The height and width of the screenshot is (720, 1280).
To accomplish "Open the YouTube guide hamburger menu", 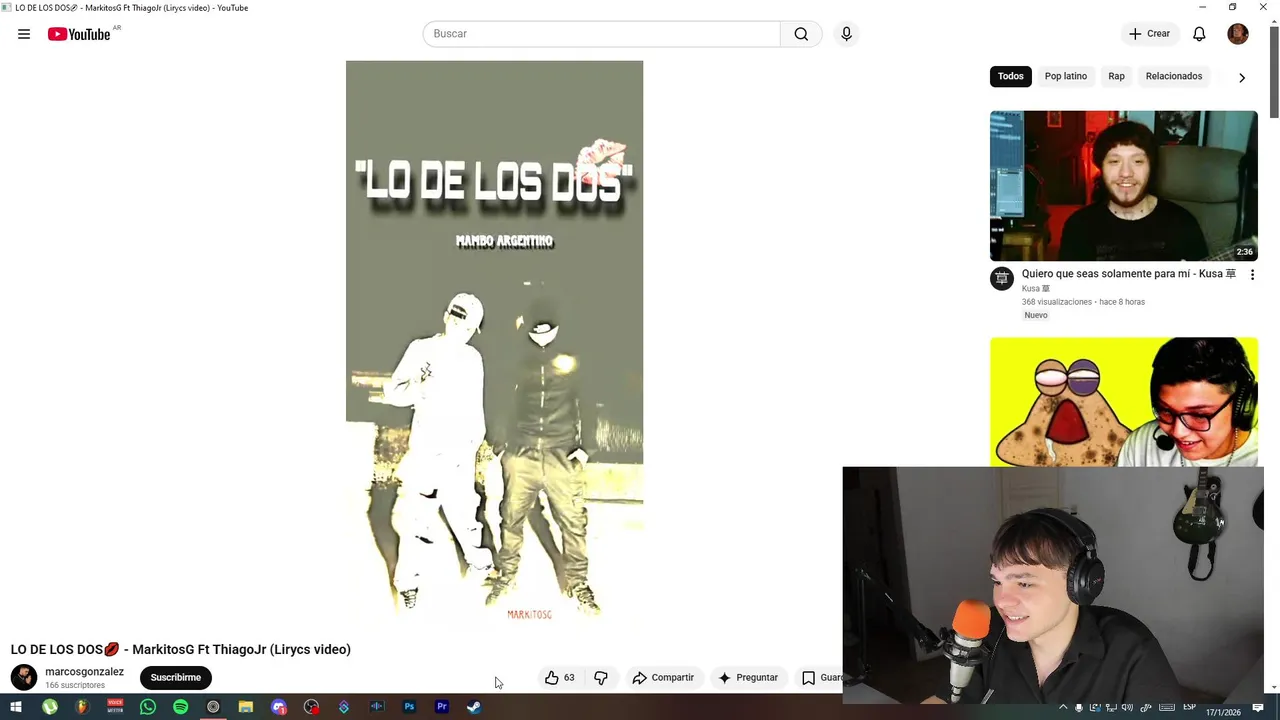I will click(24, 34).
